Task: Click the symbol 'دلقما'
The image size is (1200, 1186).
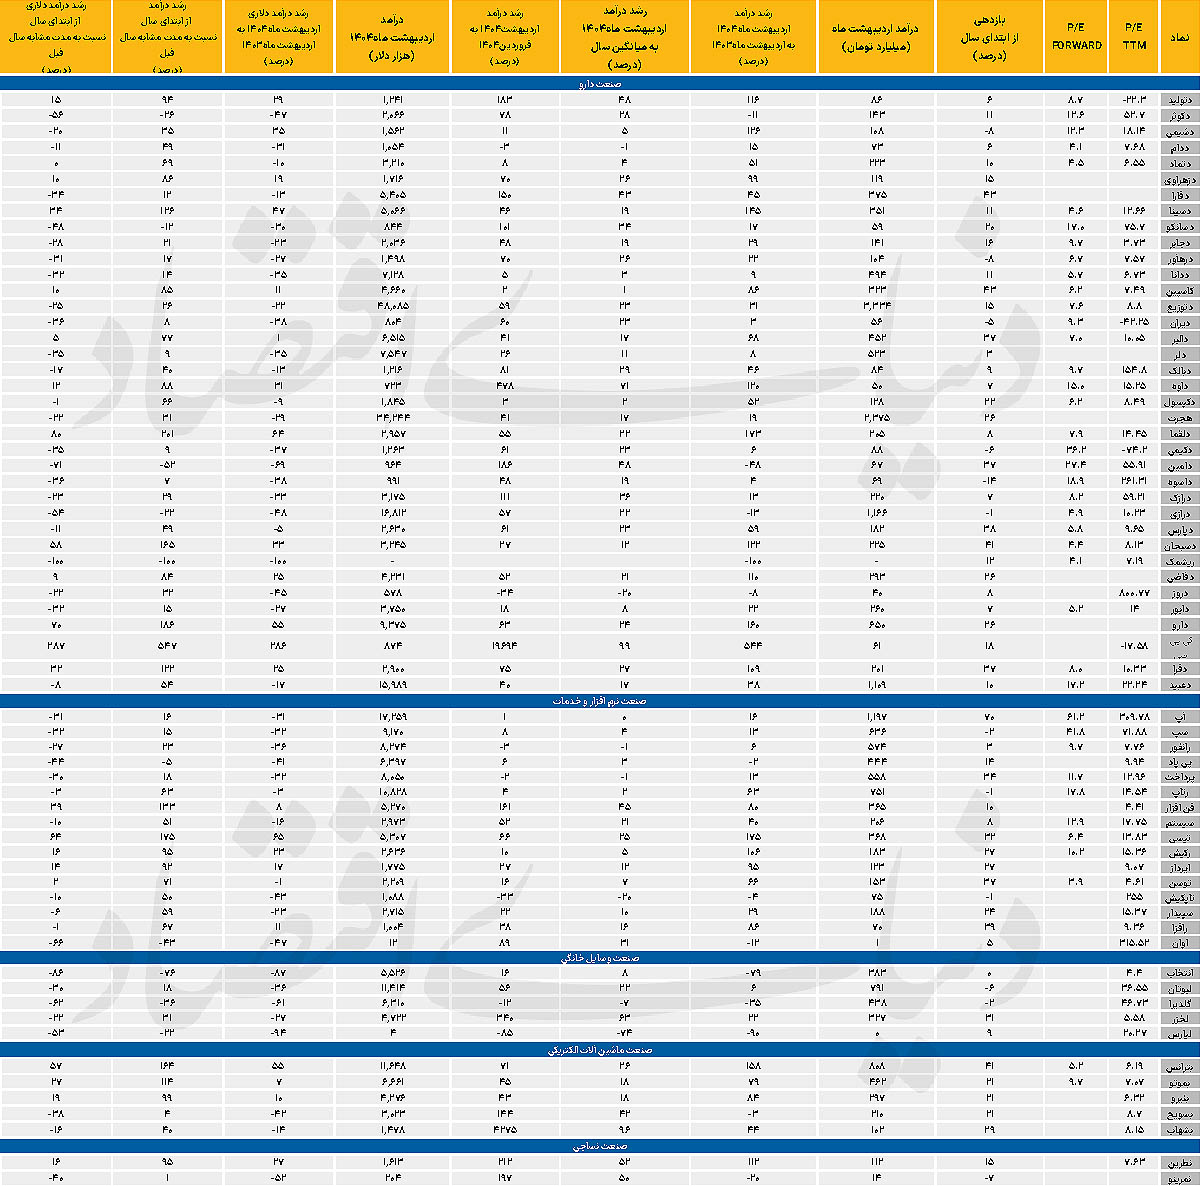Action: [x=1179, y=433]
